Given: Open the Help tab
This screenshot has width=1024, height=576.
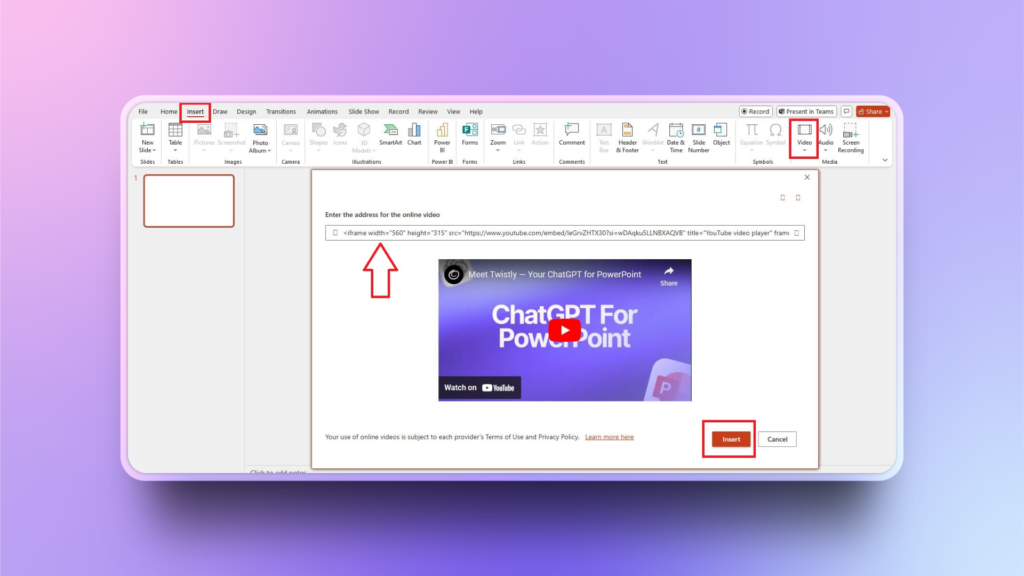Looking at the screenshot, I should tap(476, 112).
